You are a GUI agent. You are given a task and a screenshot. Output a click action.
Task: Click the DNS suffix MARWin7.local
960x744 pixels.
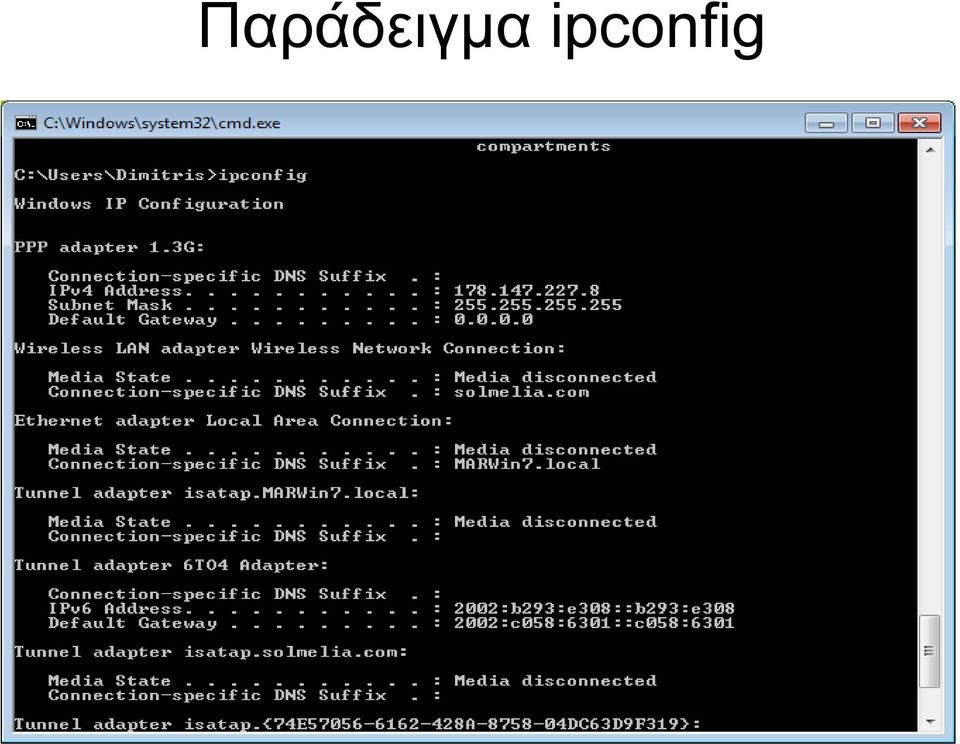point(527,464)
